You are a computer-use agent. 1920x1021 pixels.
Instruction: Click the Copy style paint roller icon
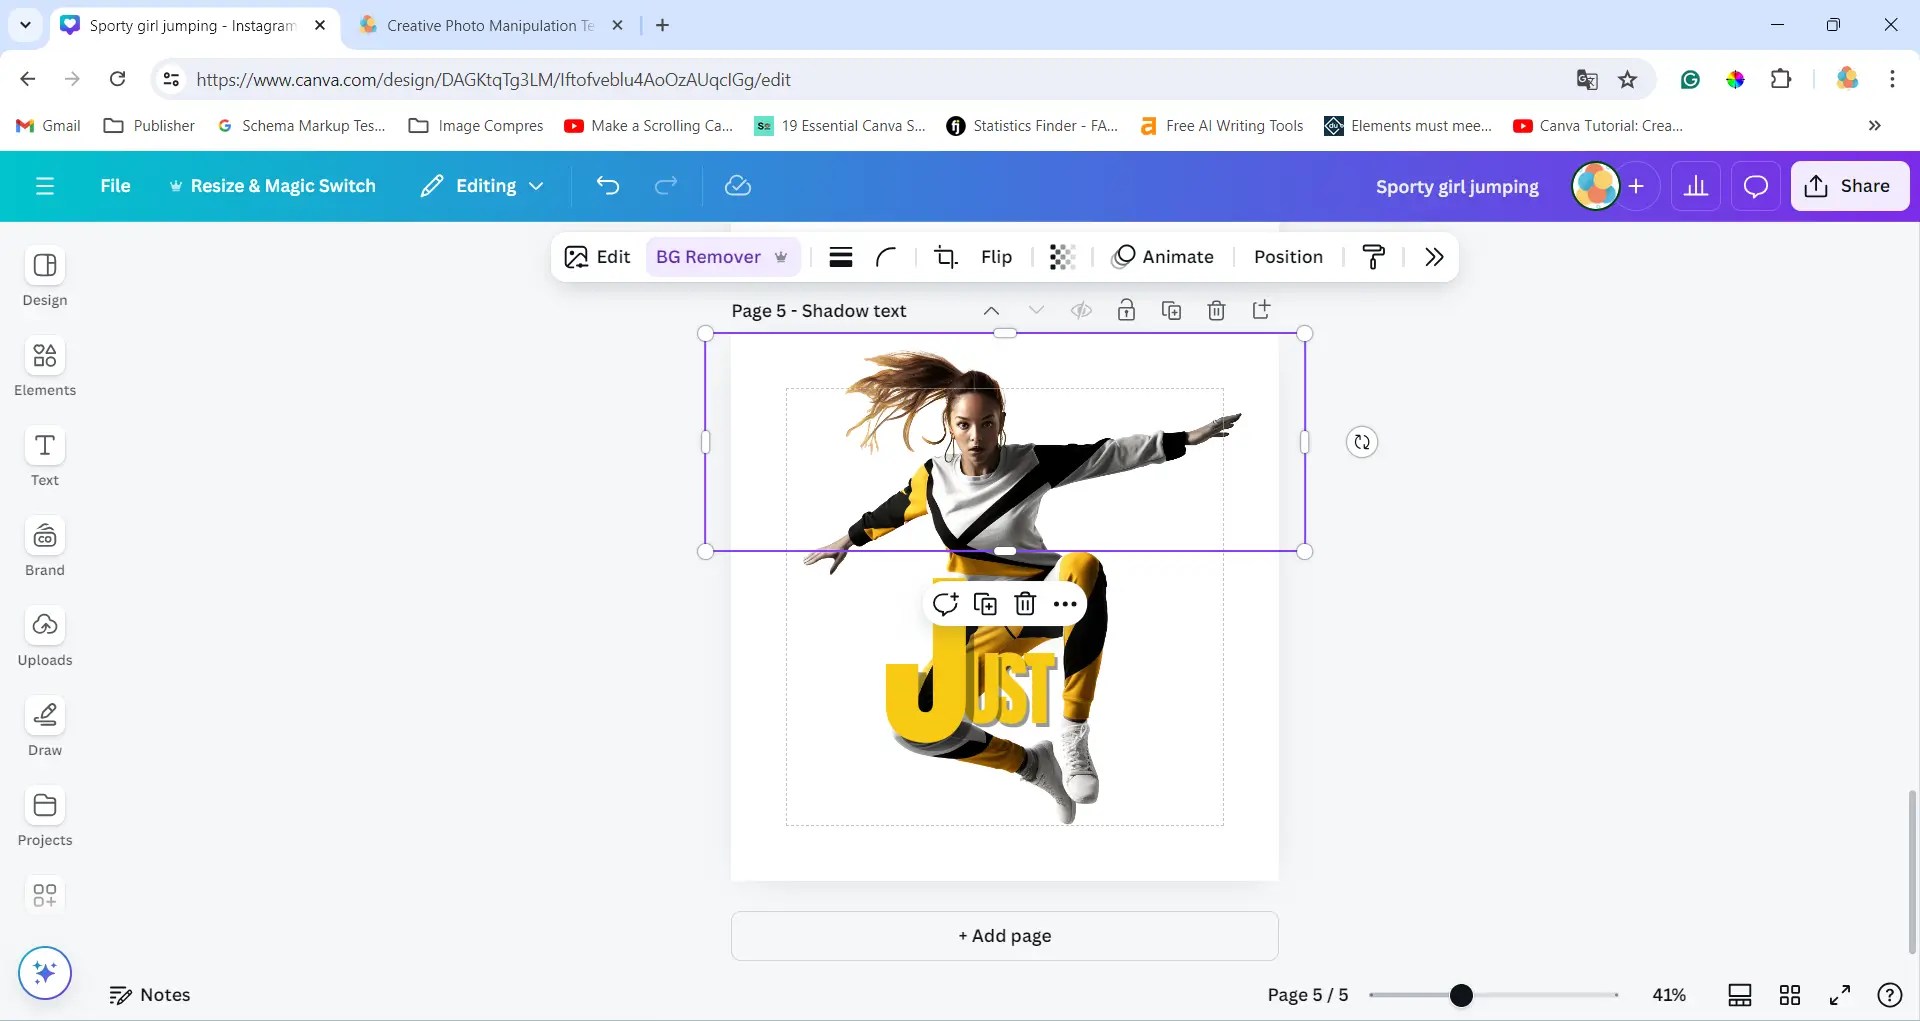[1374, 257]
